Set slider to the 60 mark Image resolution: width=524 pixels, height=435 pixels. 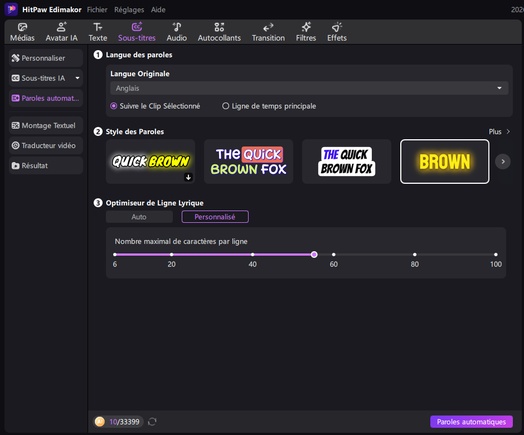point(334,255)
